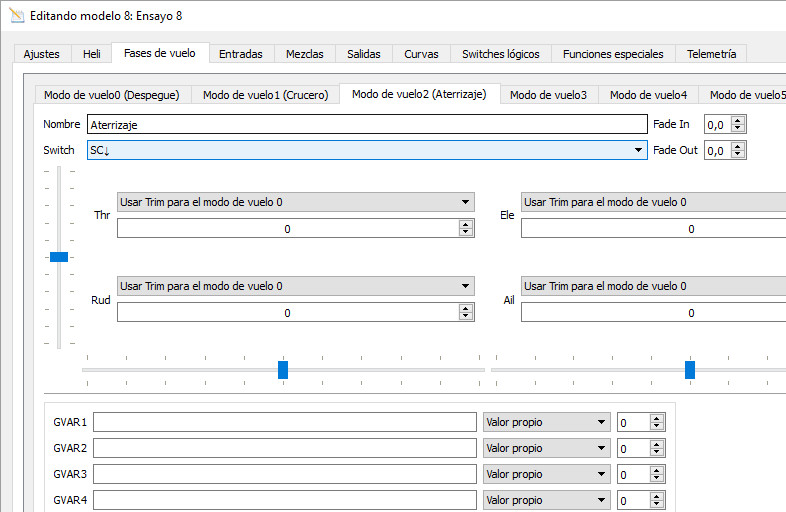Screen dimensions: 786x512
Task: Switch to the Entradas tab
Action: (240, 54)
